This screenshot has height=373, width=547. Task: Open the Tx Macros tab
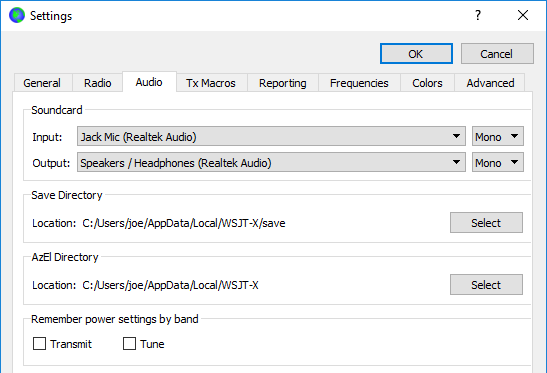pyautogui.click(x=211, y=83)
